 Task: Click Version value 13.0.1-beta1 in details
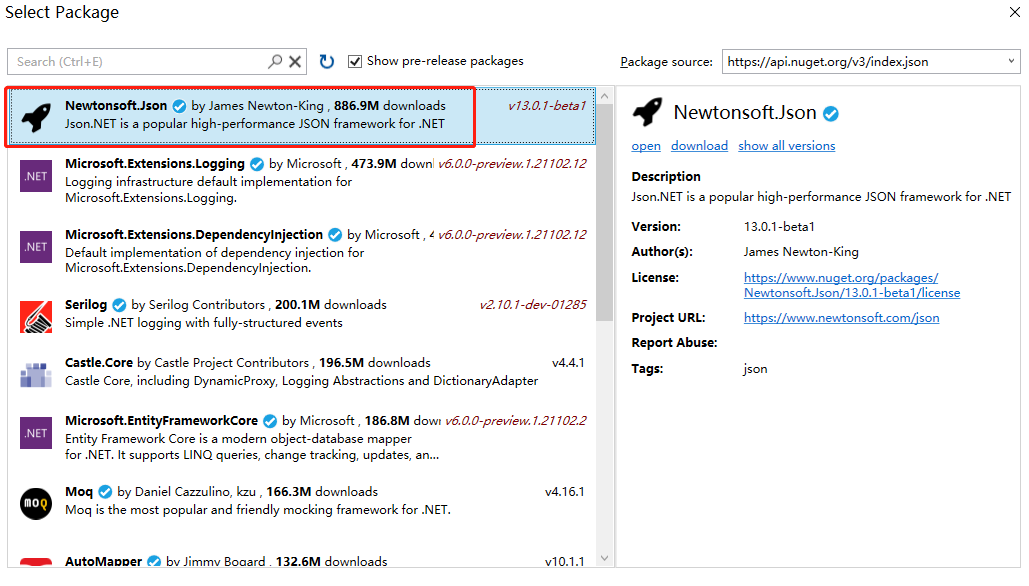(779, 226)
